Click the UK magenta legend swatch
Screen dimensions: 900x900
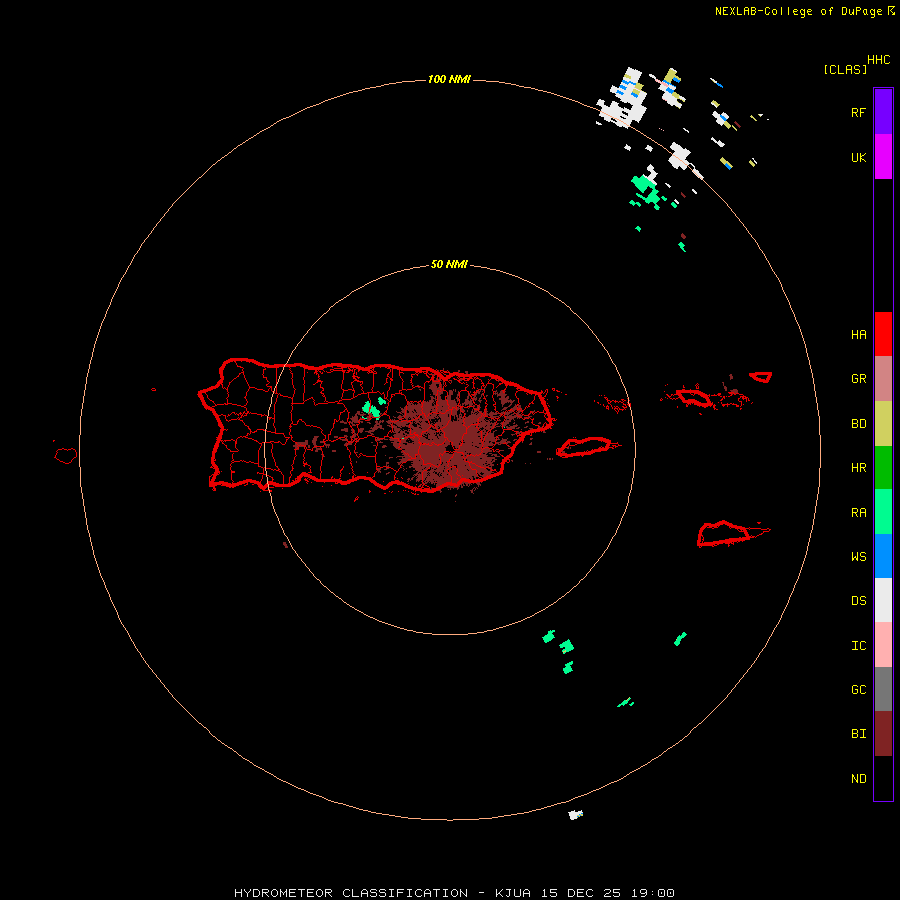tap(883, 157)
